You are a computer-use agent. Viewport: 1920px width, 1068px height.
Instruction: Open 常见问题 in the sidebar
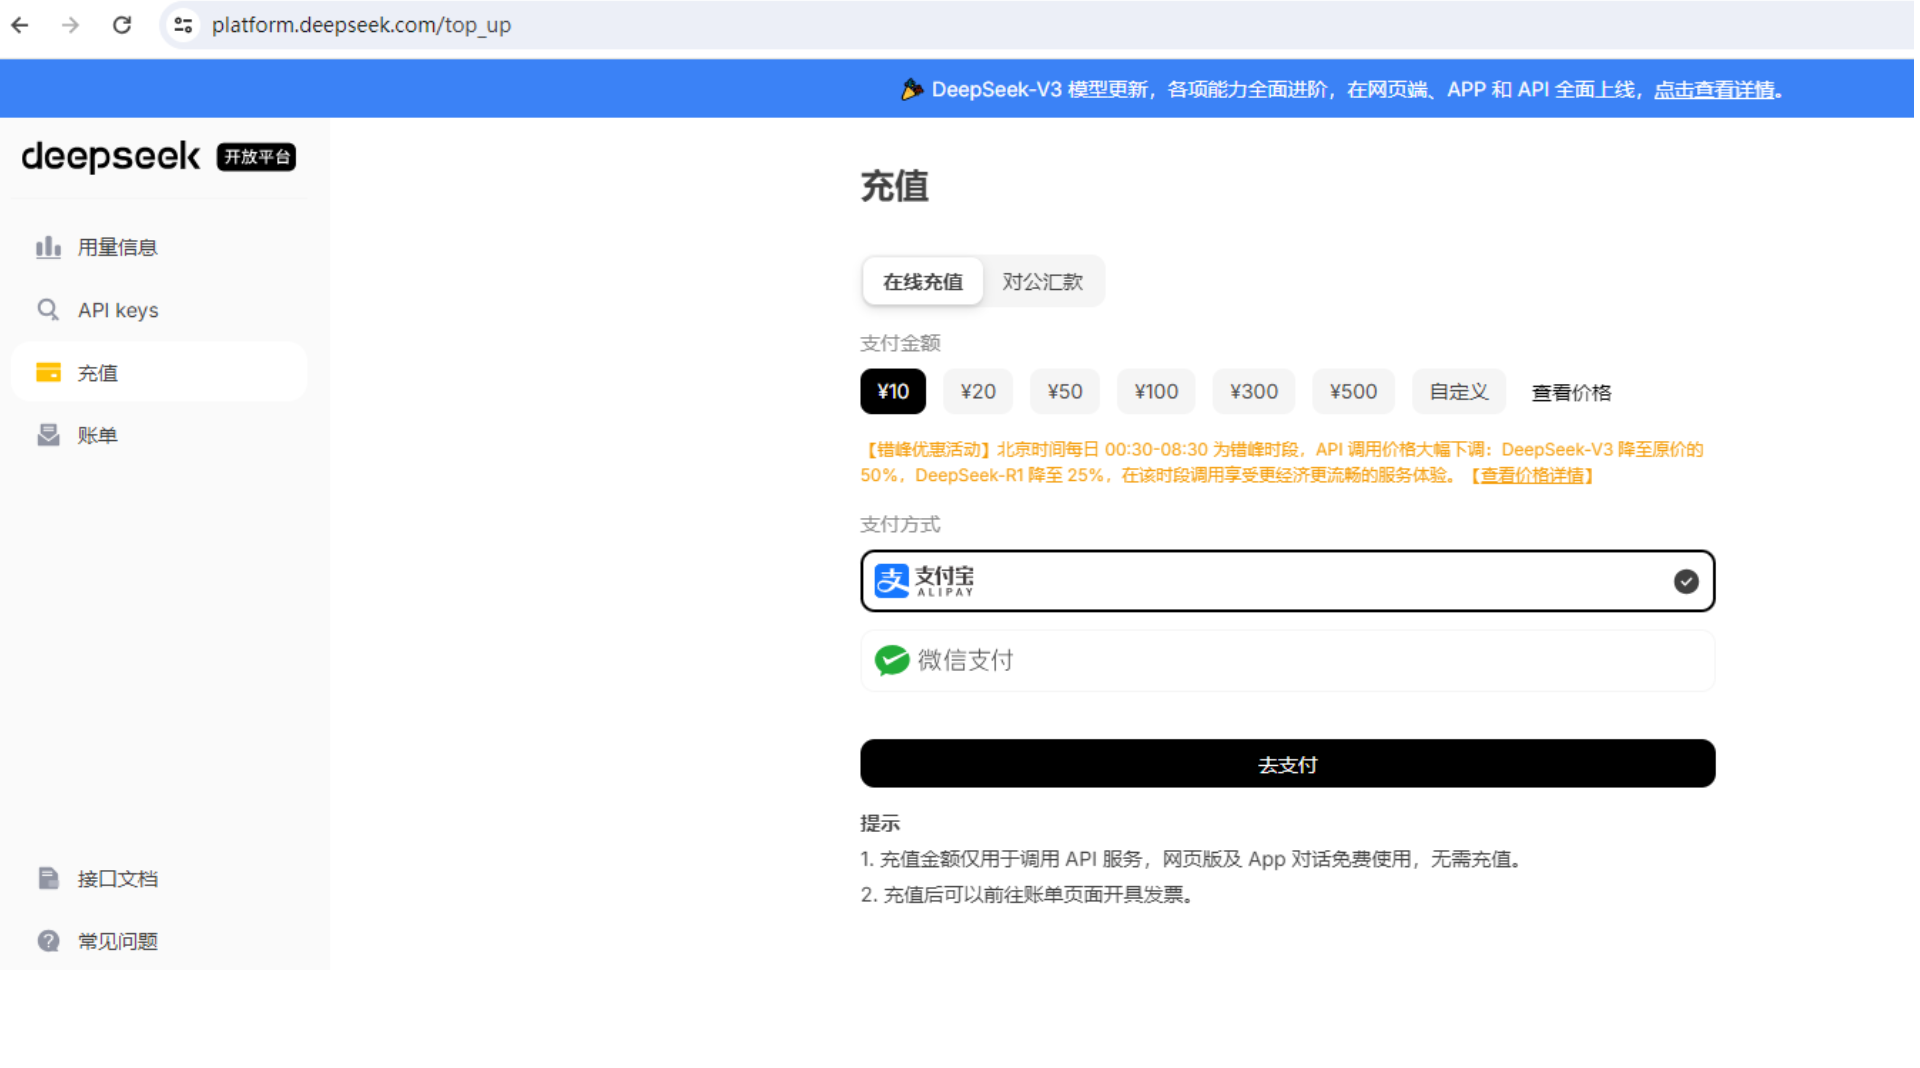coord(159,941)
